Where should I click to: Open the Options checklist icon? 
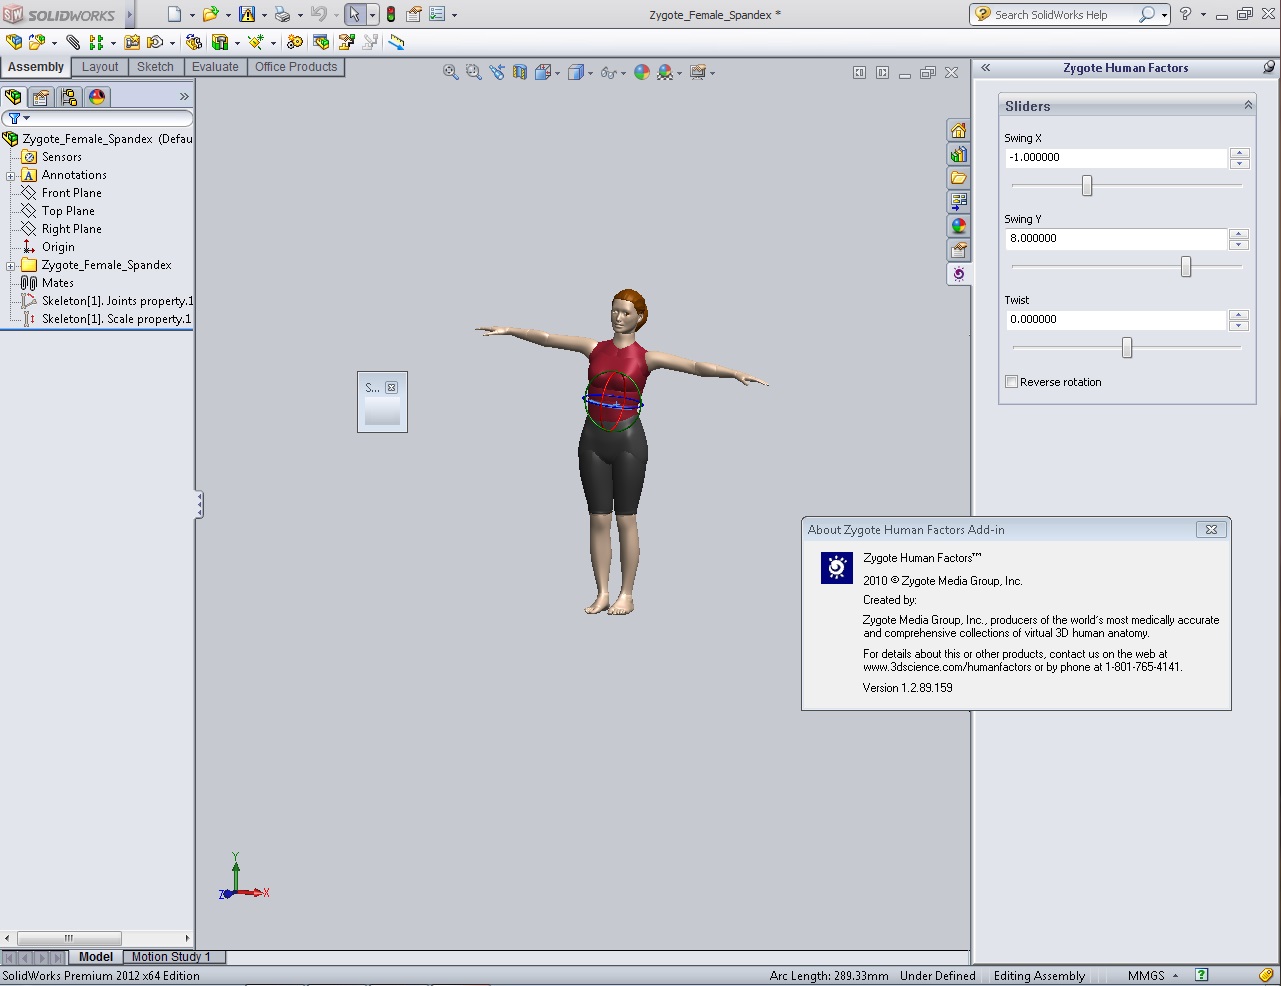(437, 14)
